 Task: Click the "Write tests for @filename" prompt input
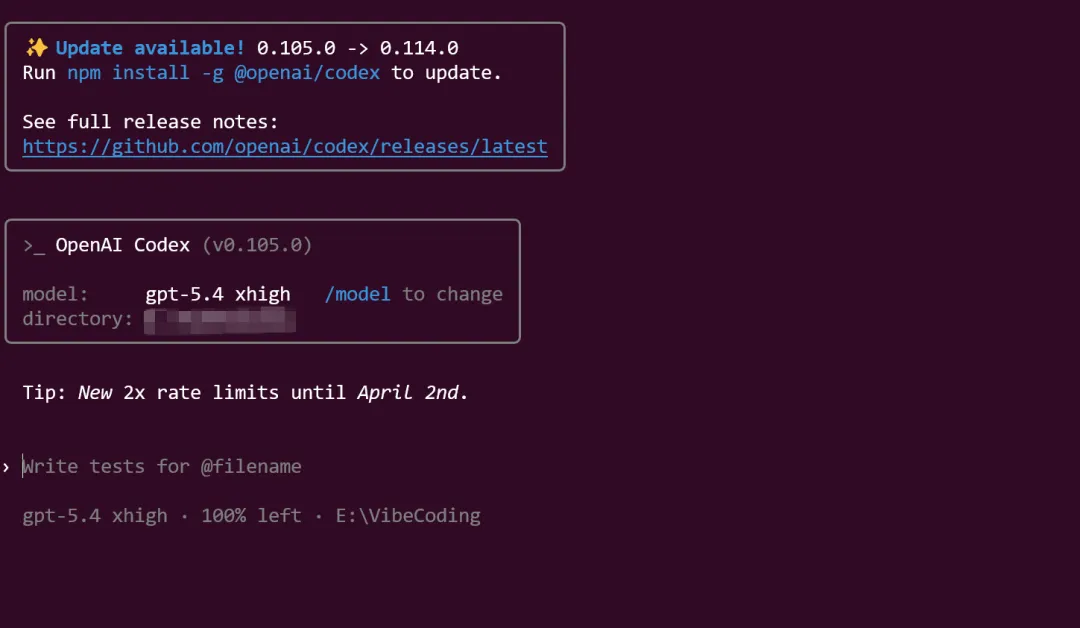162,467
